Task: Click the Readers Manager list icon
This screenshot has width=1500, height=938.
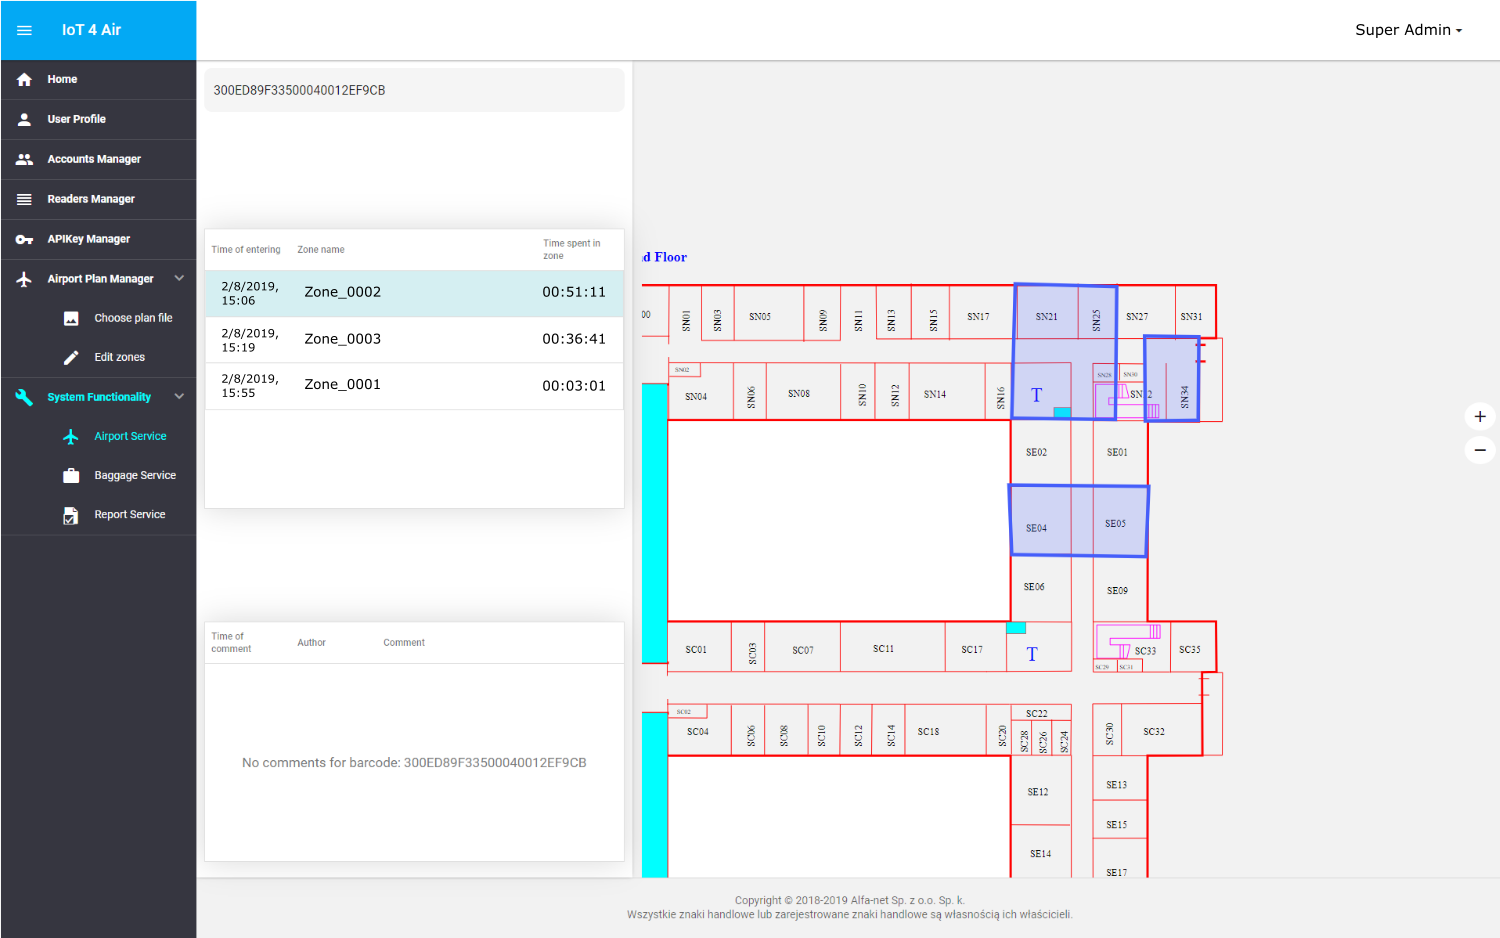Action: coord(24,199)
